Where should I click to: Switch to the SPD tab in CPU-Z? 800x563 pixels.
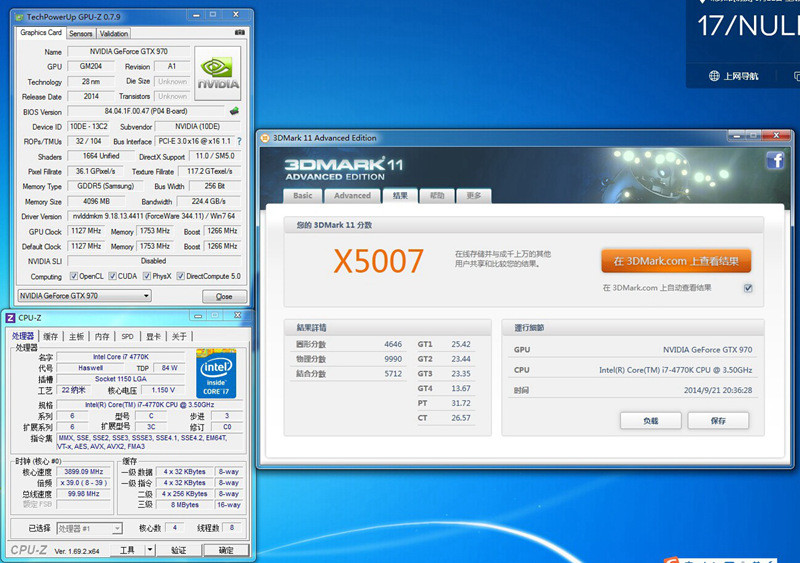click(x=128, y=336)
